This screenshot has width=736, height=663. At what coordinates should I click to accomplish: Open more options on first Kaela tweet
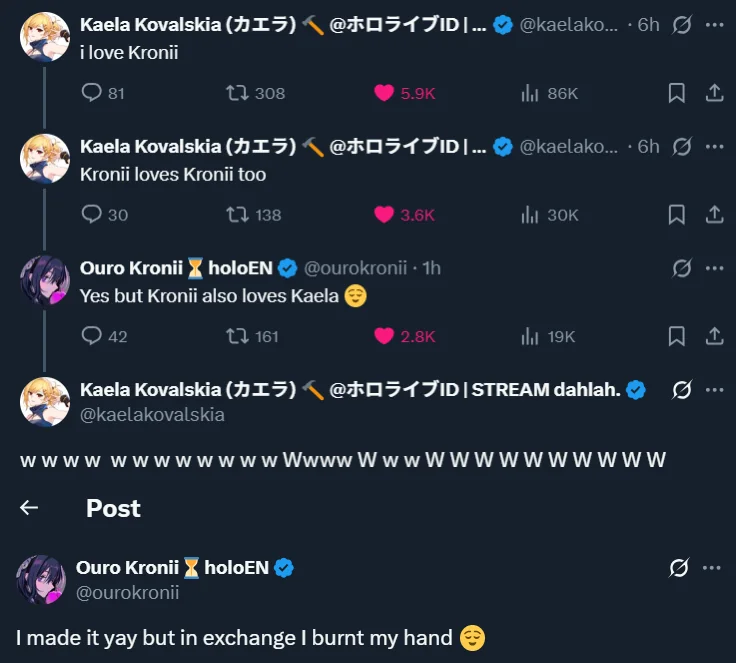[714, 25]
